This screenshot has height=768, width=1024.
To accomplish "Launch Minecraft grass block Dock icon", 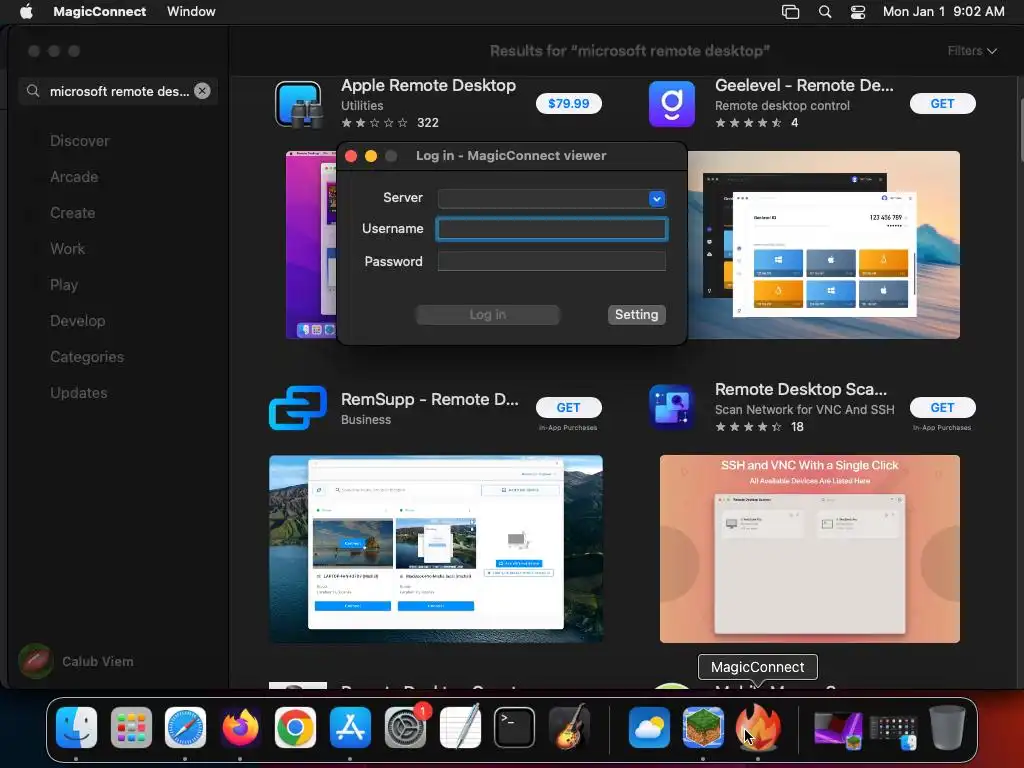I will [x=703, y=727].
